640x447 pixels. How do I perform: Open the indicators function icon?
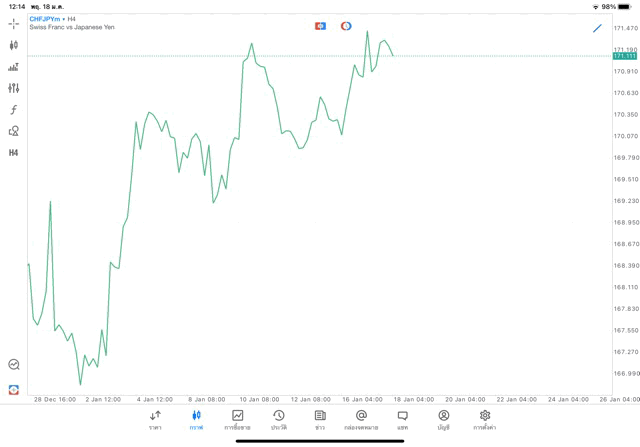(x=14, y=110)
